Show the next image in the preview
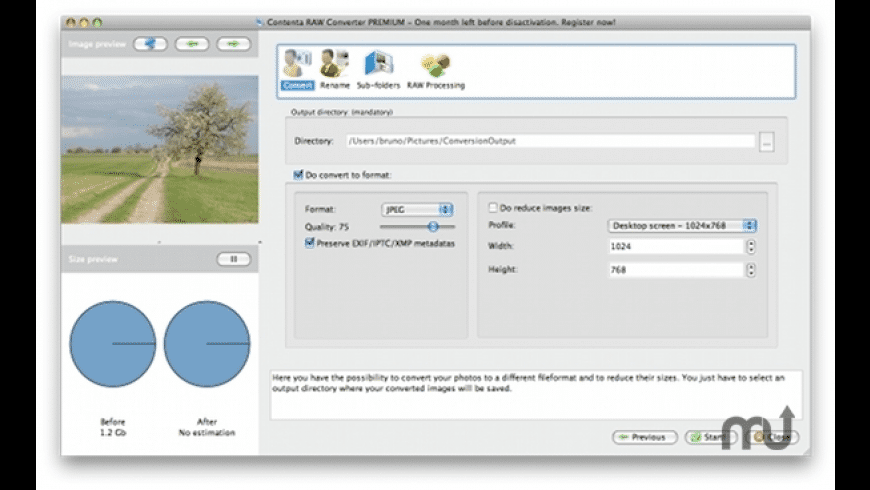 [x=234, y=44]
